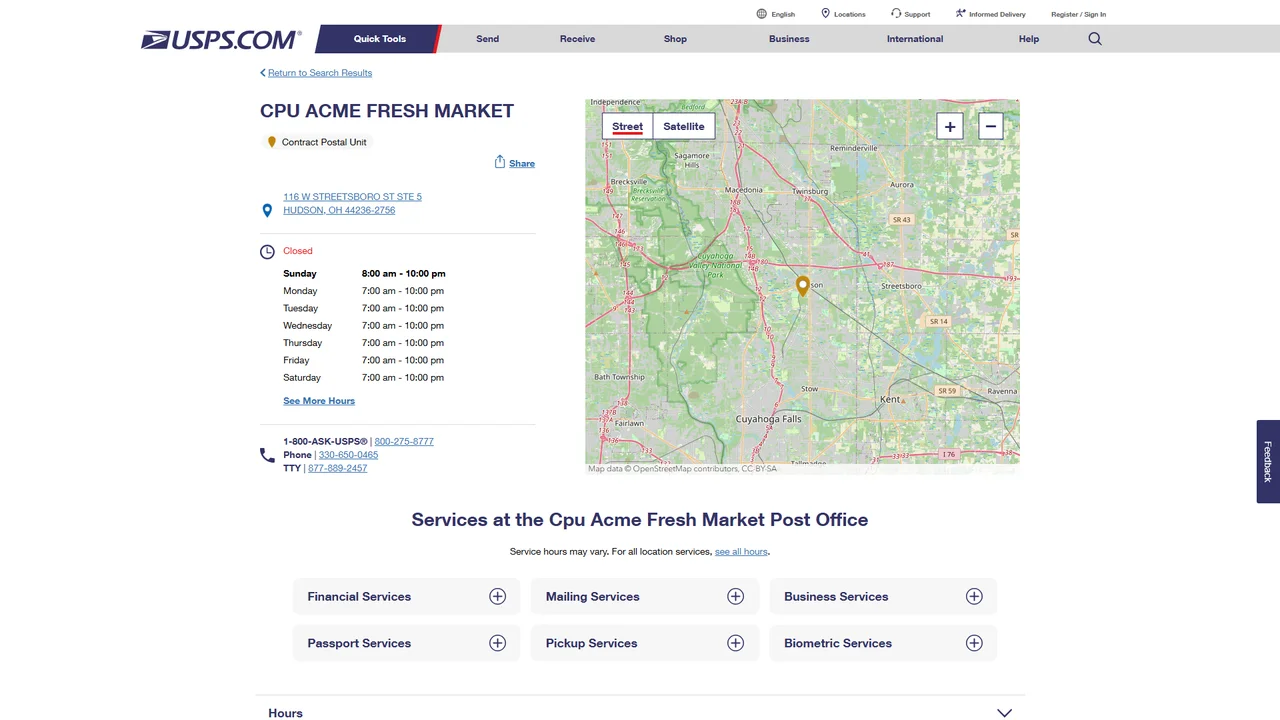Viewport: 1280px width, 720px height.
Task: Click the gold map marker pin
Action: [802, 286]
